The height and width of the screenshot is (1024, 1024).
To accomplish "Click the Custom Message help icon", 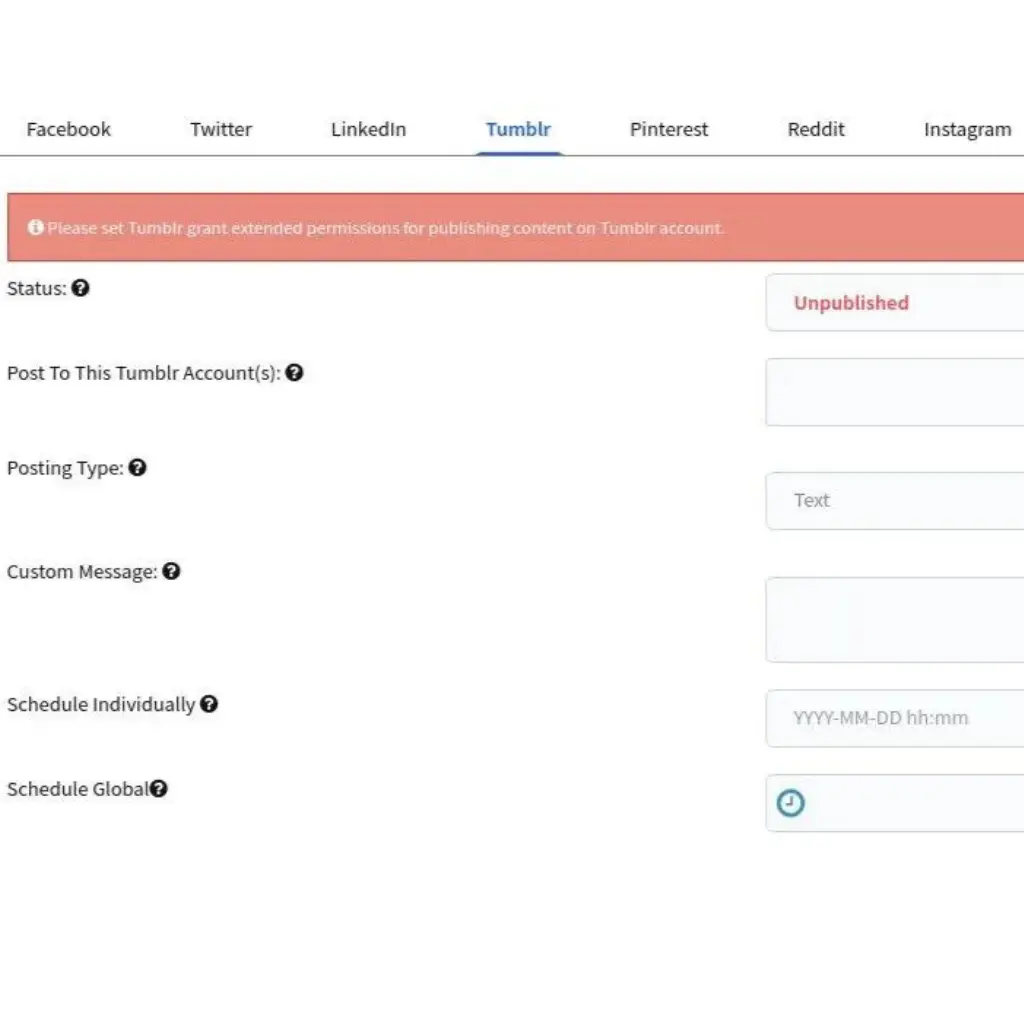I will [x=171, y=571].
